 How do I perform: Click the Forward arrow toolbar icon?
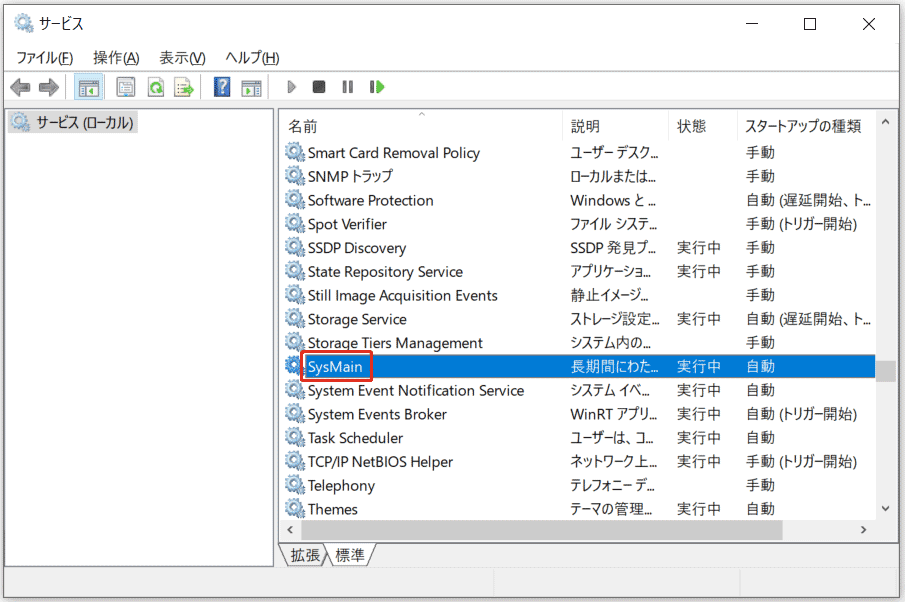pos(49,88)
